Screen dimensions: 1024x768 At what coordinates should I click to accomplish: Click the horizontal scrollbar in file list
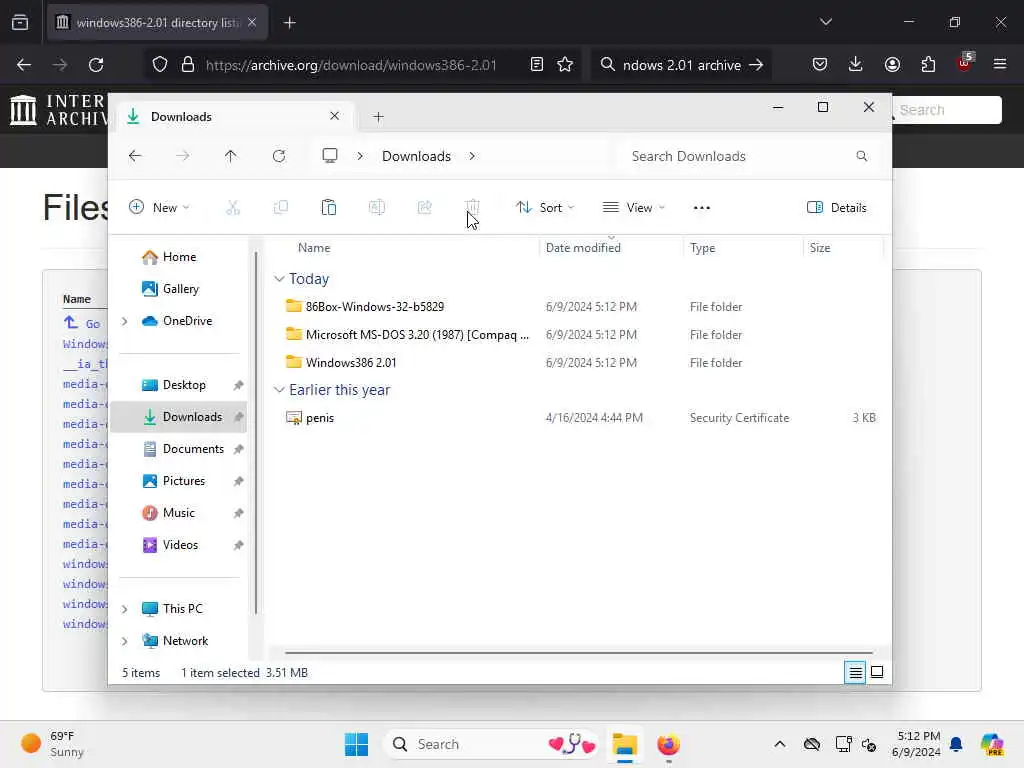[579, 652]
